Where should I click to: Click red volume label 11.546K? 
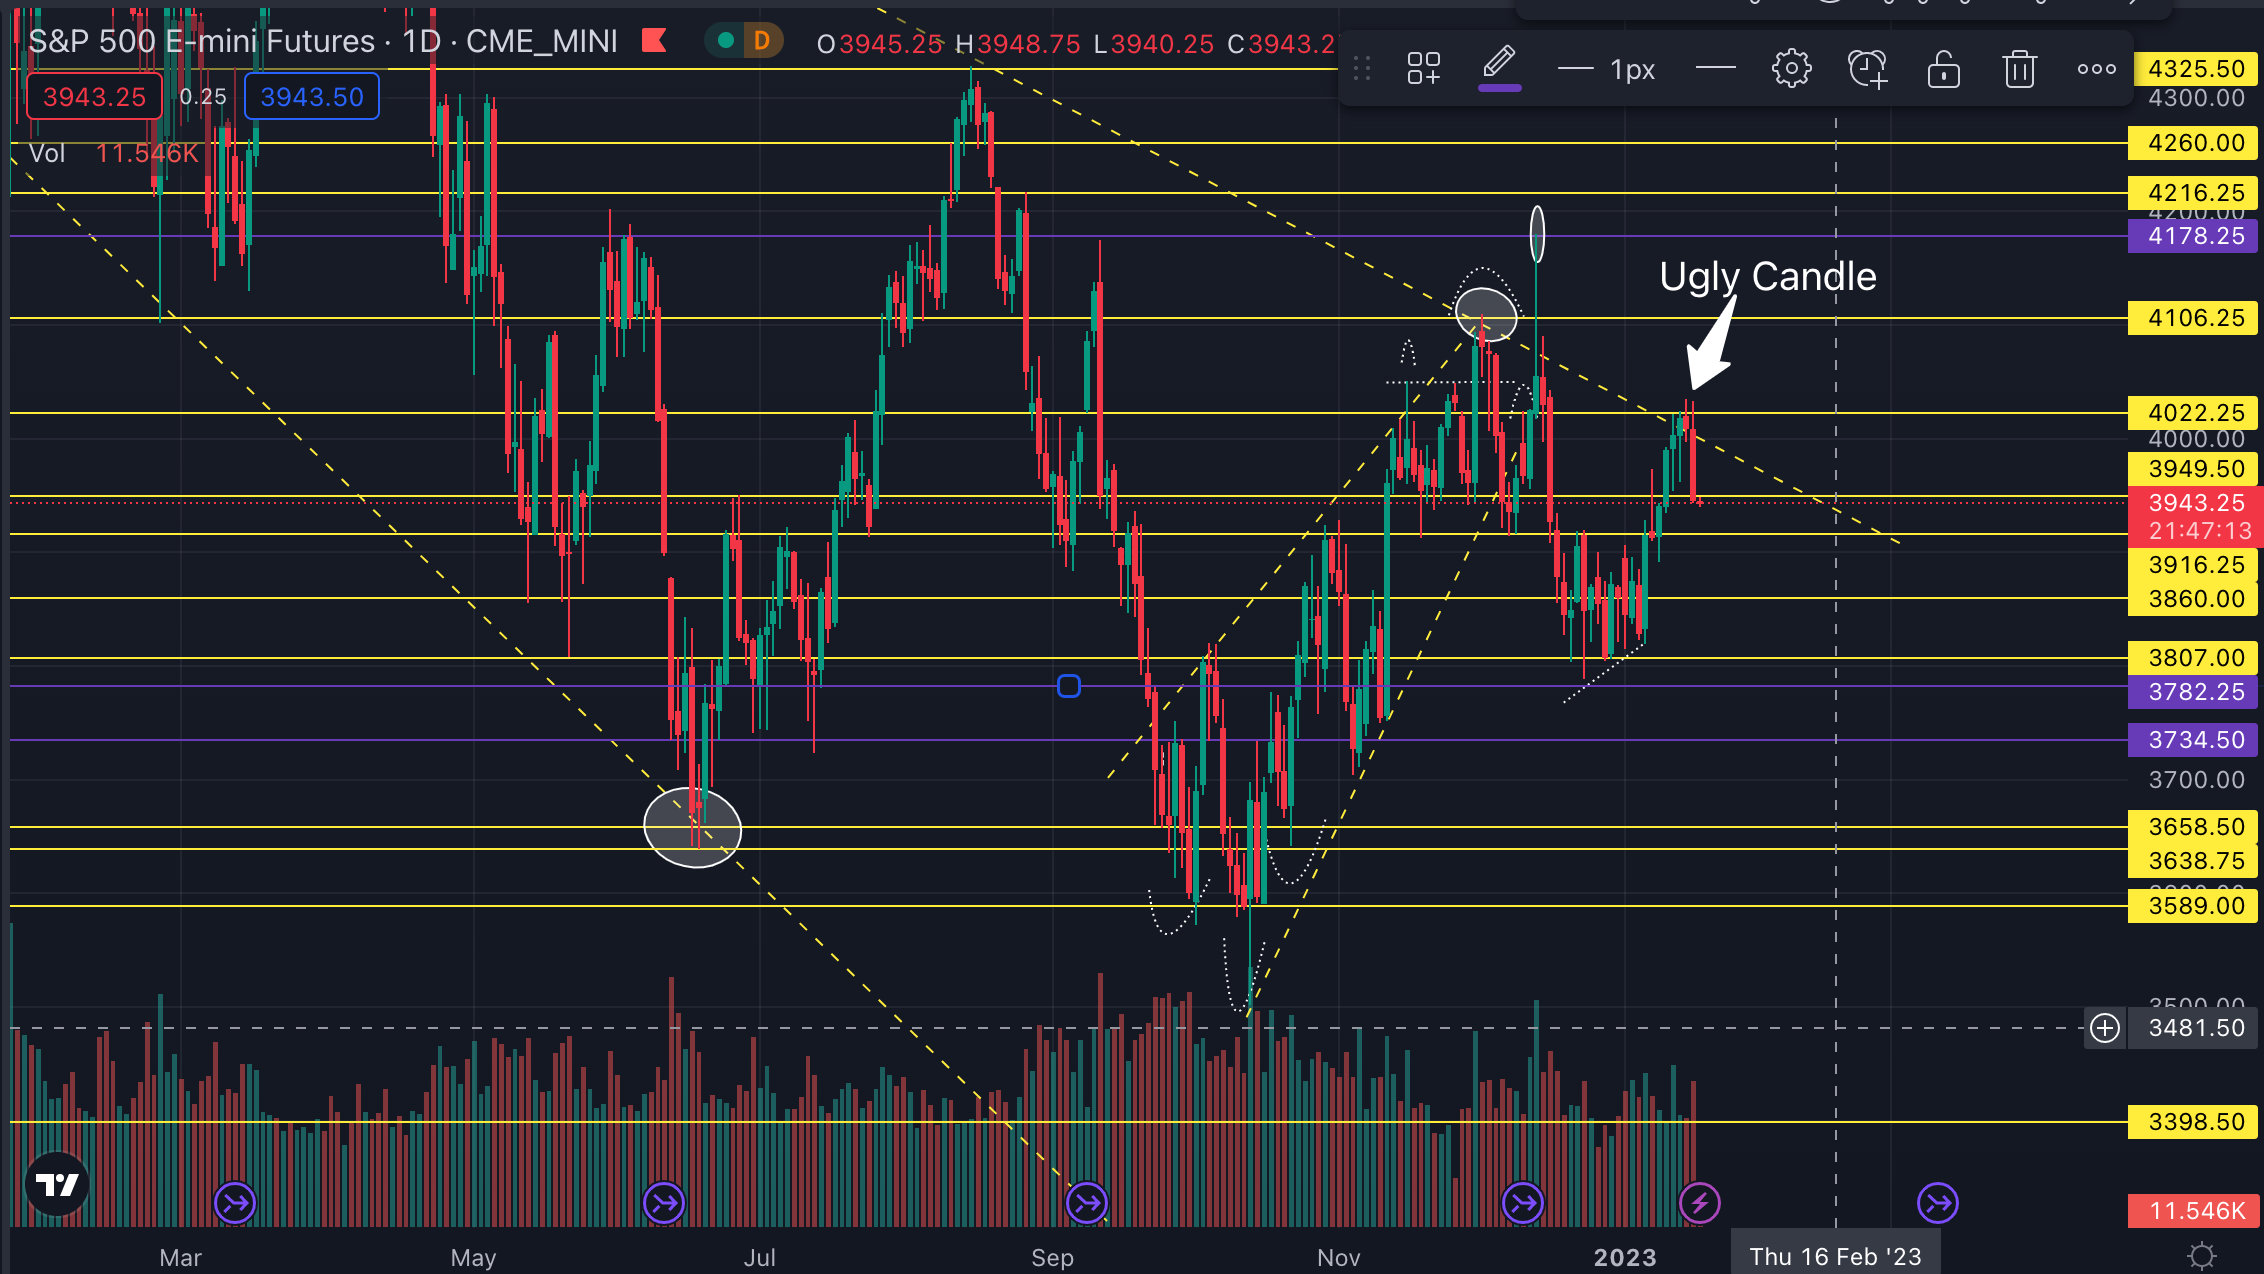pyautogui.click(x=2196, y=1211)
